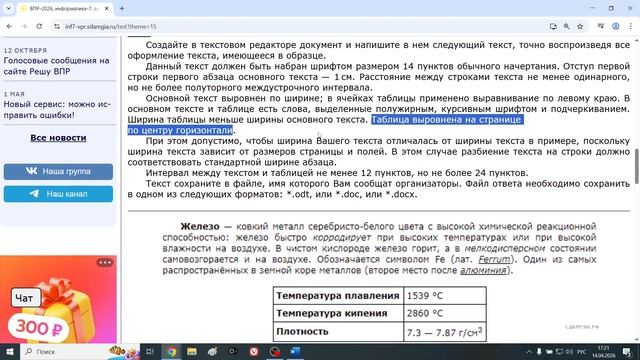Open the notifications center icon
This screenshot has width=640, height=360.
(627, 351)
